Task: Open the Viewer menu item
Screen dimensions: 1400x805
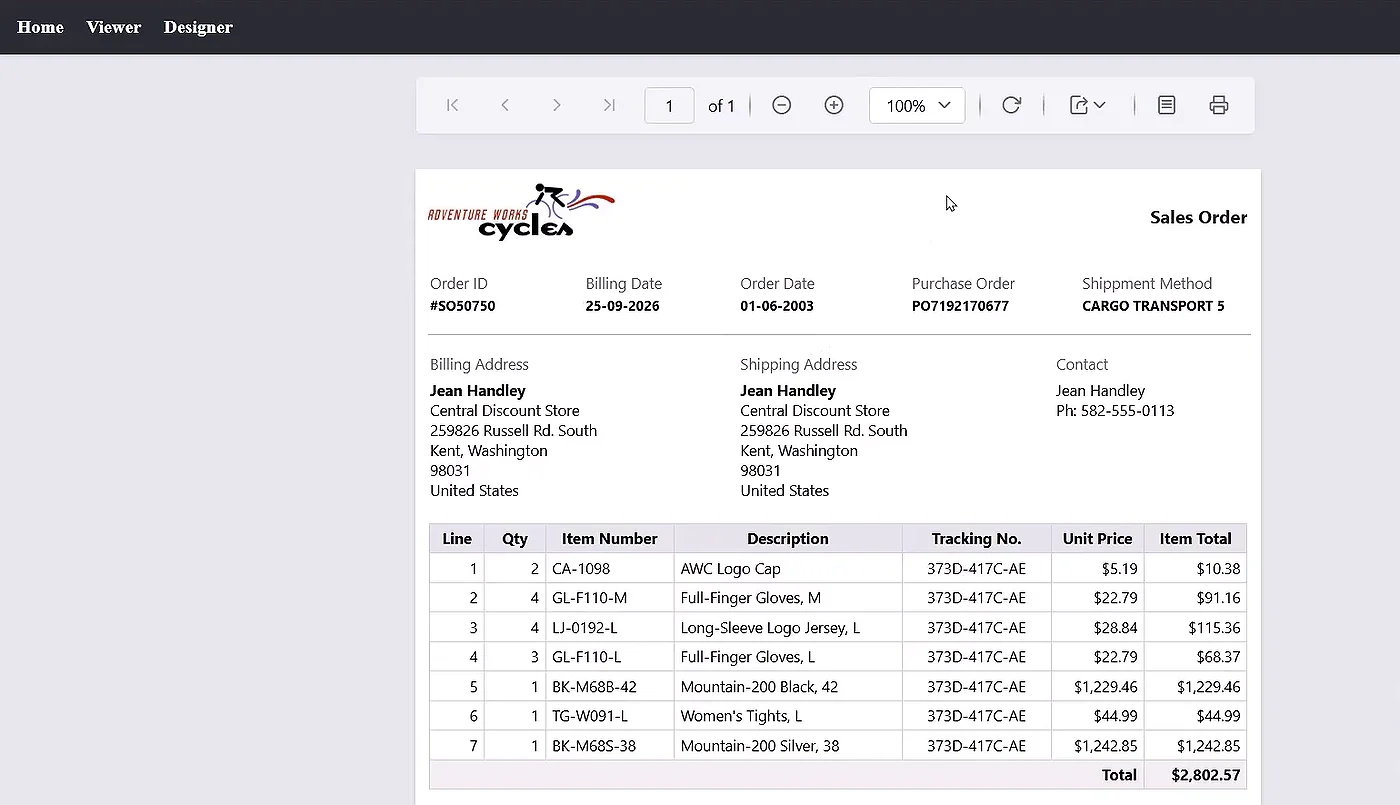Action: tap(114, 27)
